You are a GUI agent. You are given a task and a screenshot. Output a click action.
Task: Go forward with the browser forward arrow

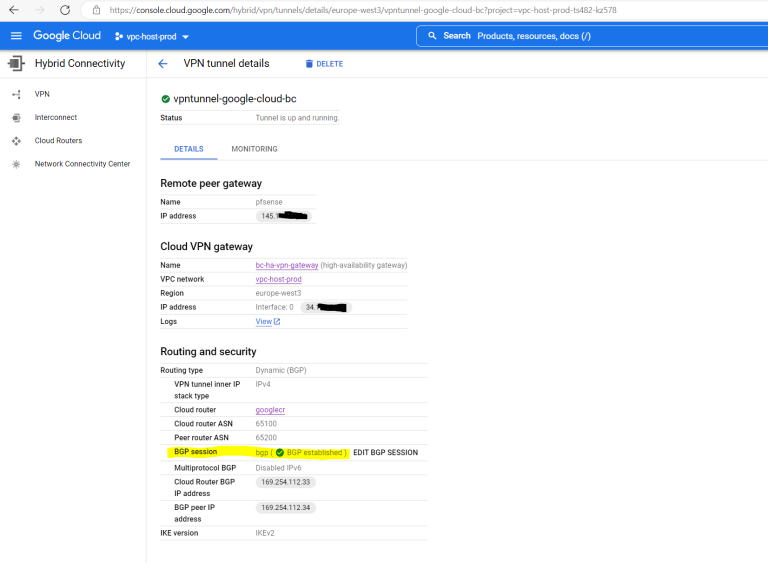40,10
